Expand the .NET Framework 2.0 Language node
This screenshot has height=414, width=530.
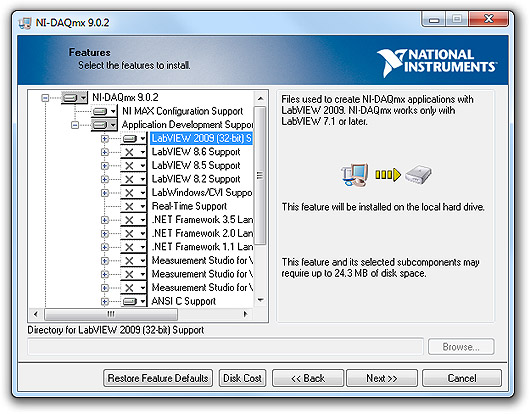[x=105, y=234]
